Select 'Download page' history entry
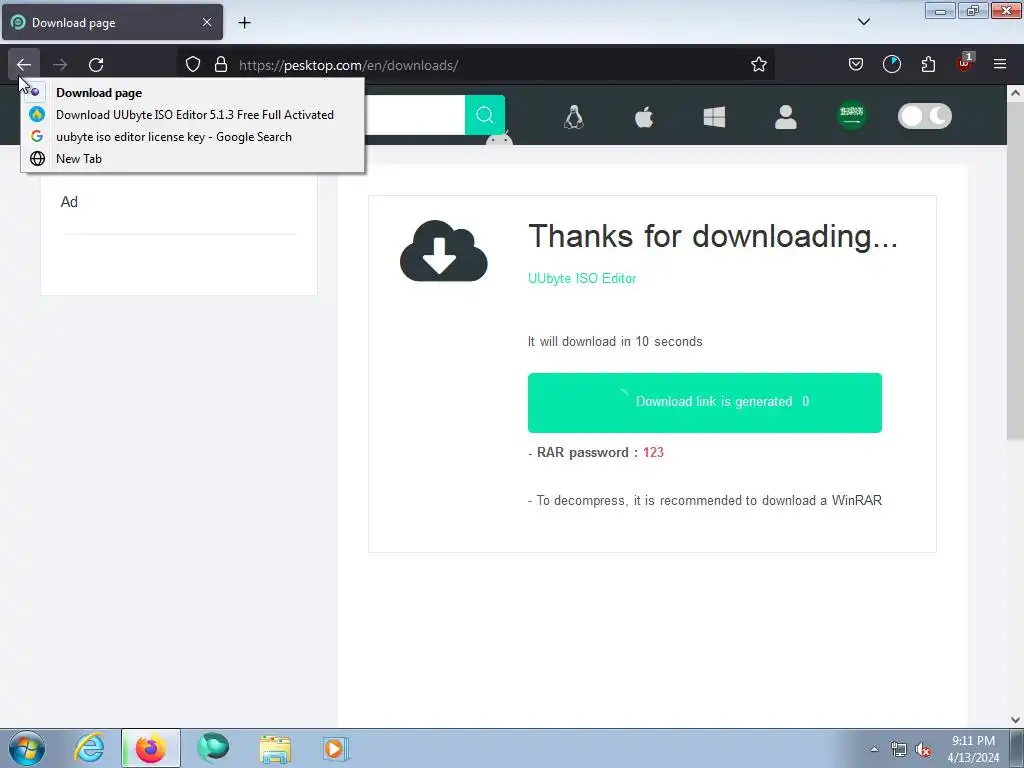 coord(193,93)
